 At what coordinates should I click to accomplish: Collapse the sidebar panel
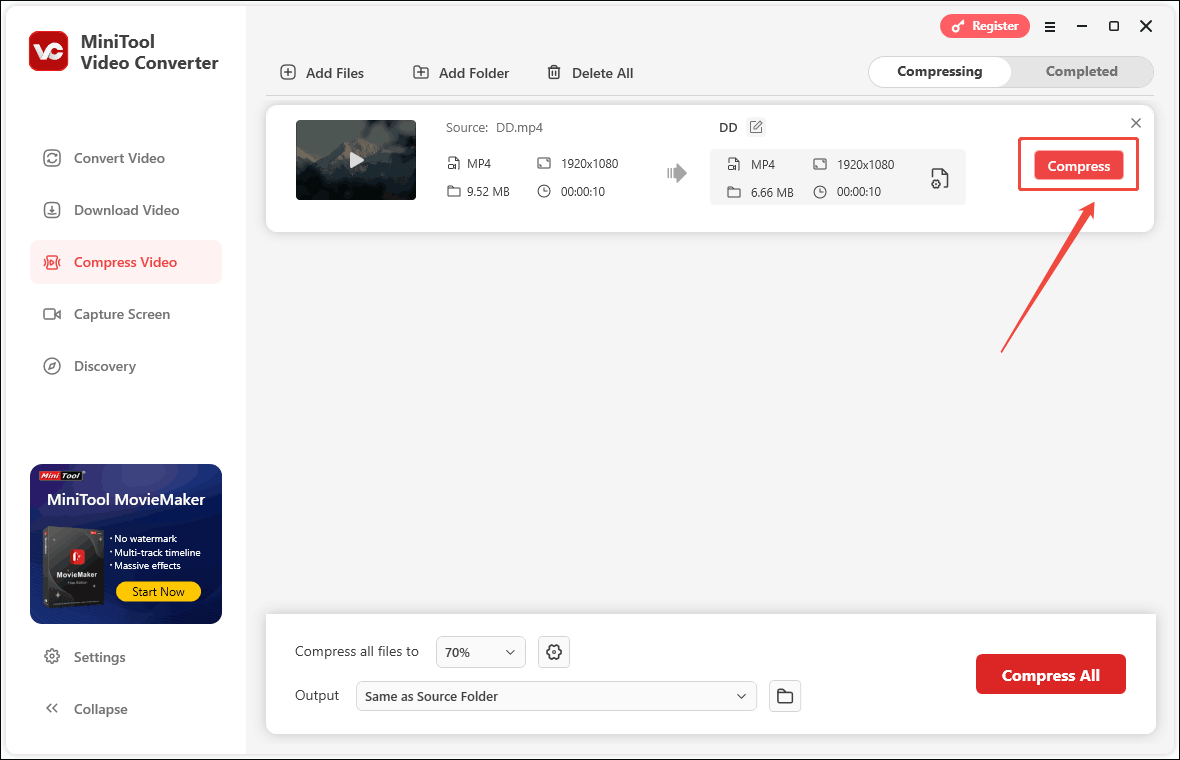(86, 709)
